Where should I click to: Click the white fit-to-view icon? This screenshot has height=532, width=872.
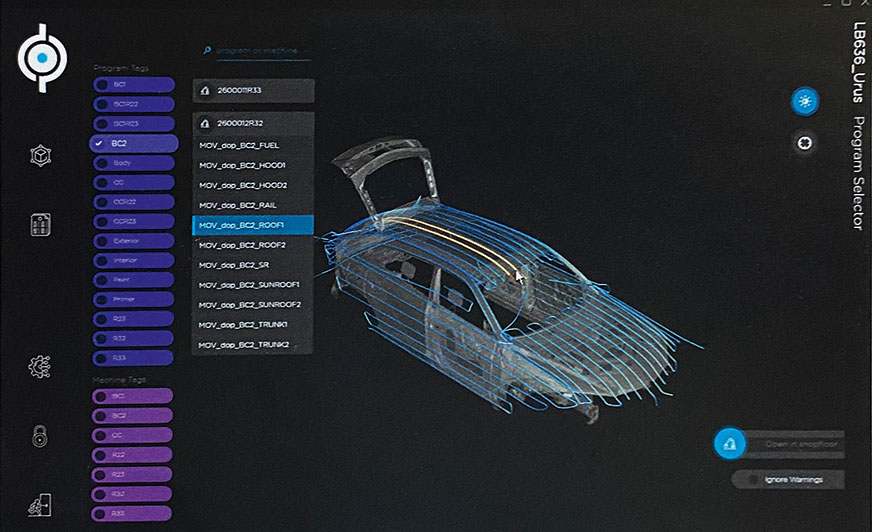coord(804,142)
